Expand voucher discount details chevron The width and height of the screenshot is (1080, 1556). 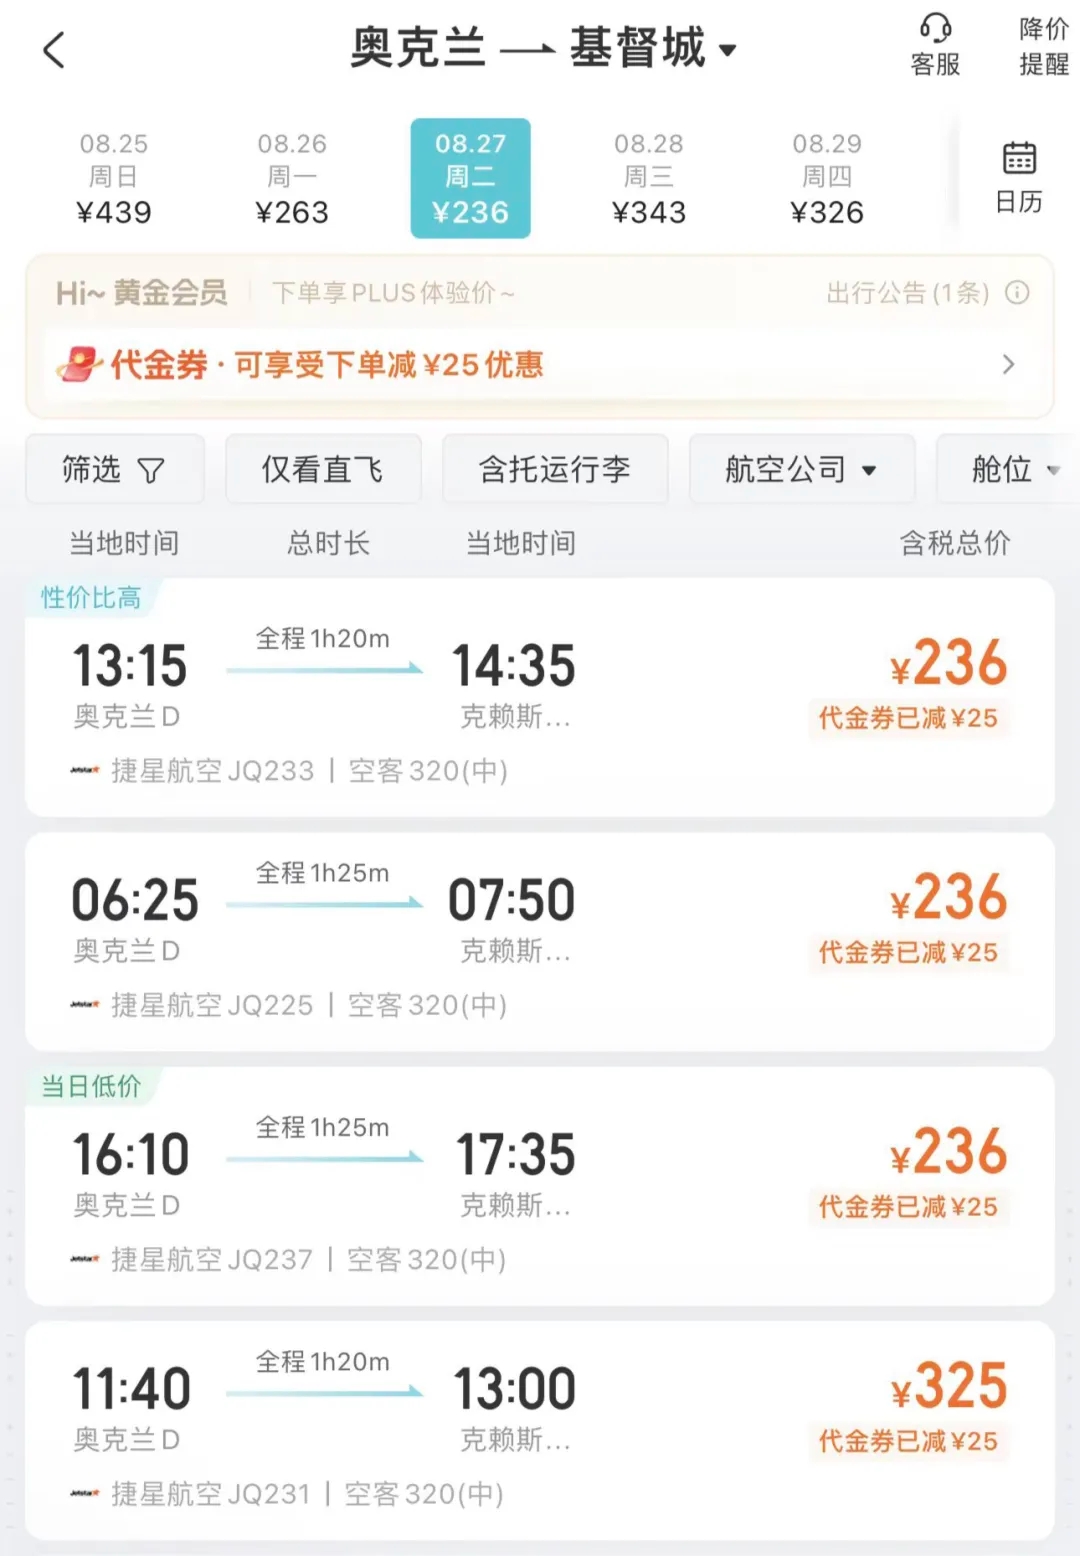1008,365
